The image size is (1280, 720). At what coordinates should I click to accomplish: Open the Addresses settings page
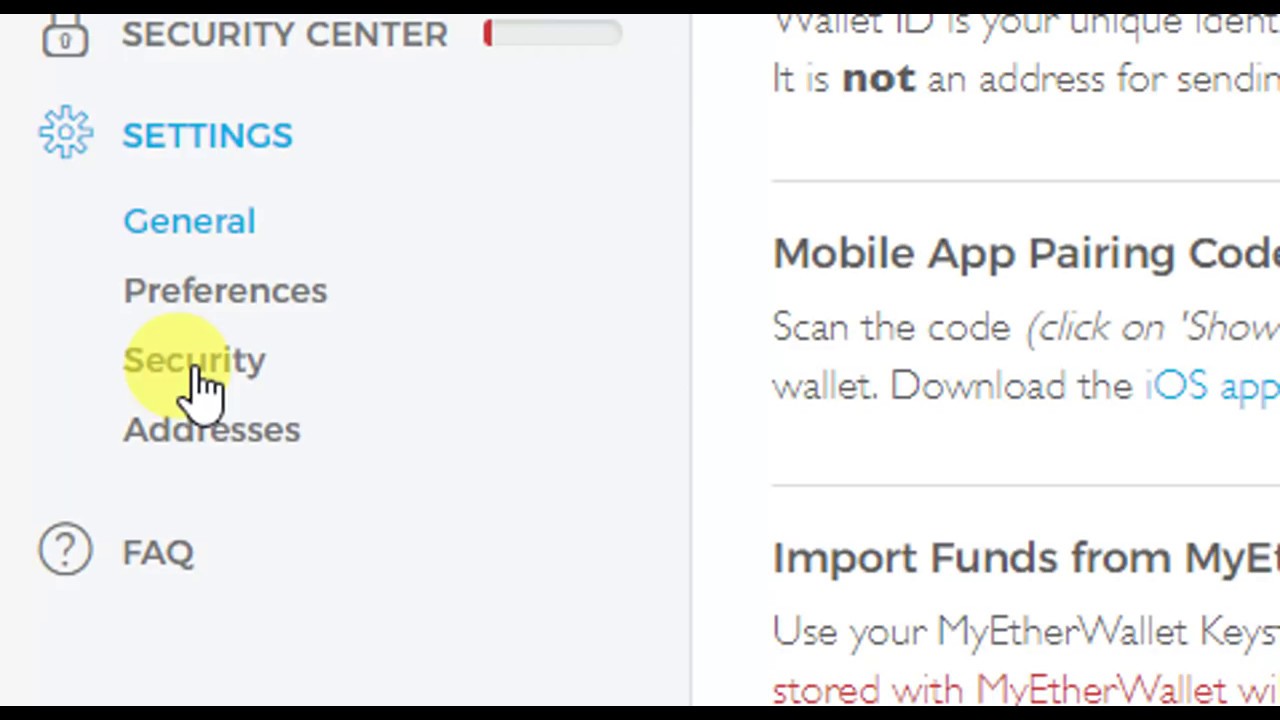click(211, 430)
